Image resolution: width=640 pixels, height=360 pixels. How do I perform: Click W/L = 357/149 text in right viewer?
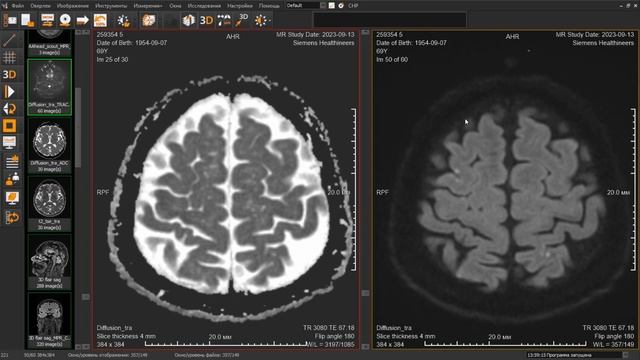tap(613, 345)
